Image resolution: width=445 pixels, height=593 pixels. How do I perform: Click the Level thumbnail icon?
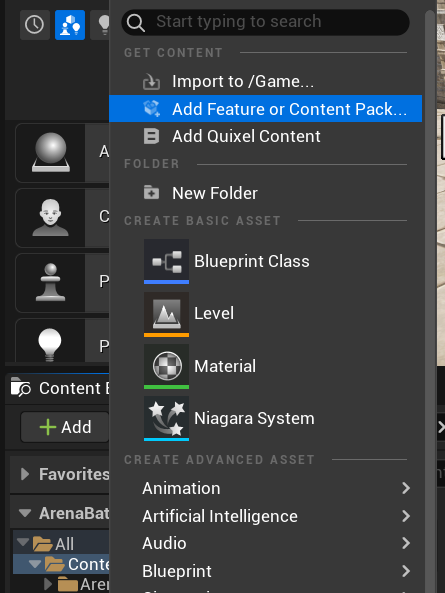point(166,314)
